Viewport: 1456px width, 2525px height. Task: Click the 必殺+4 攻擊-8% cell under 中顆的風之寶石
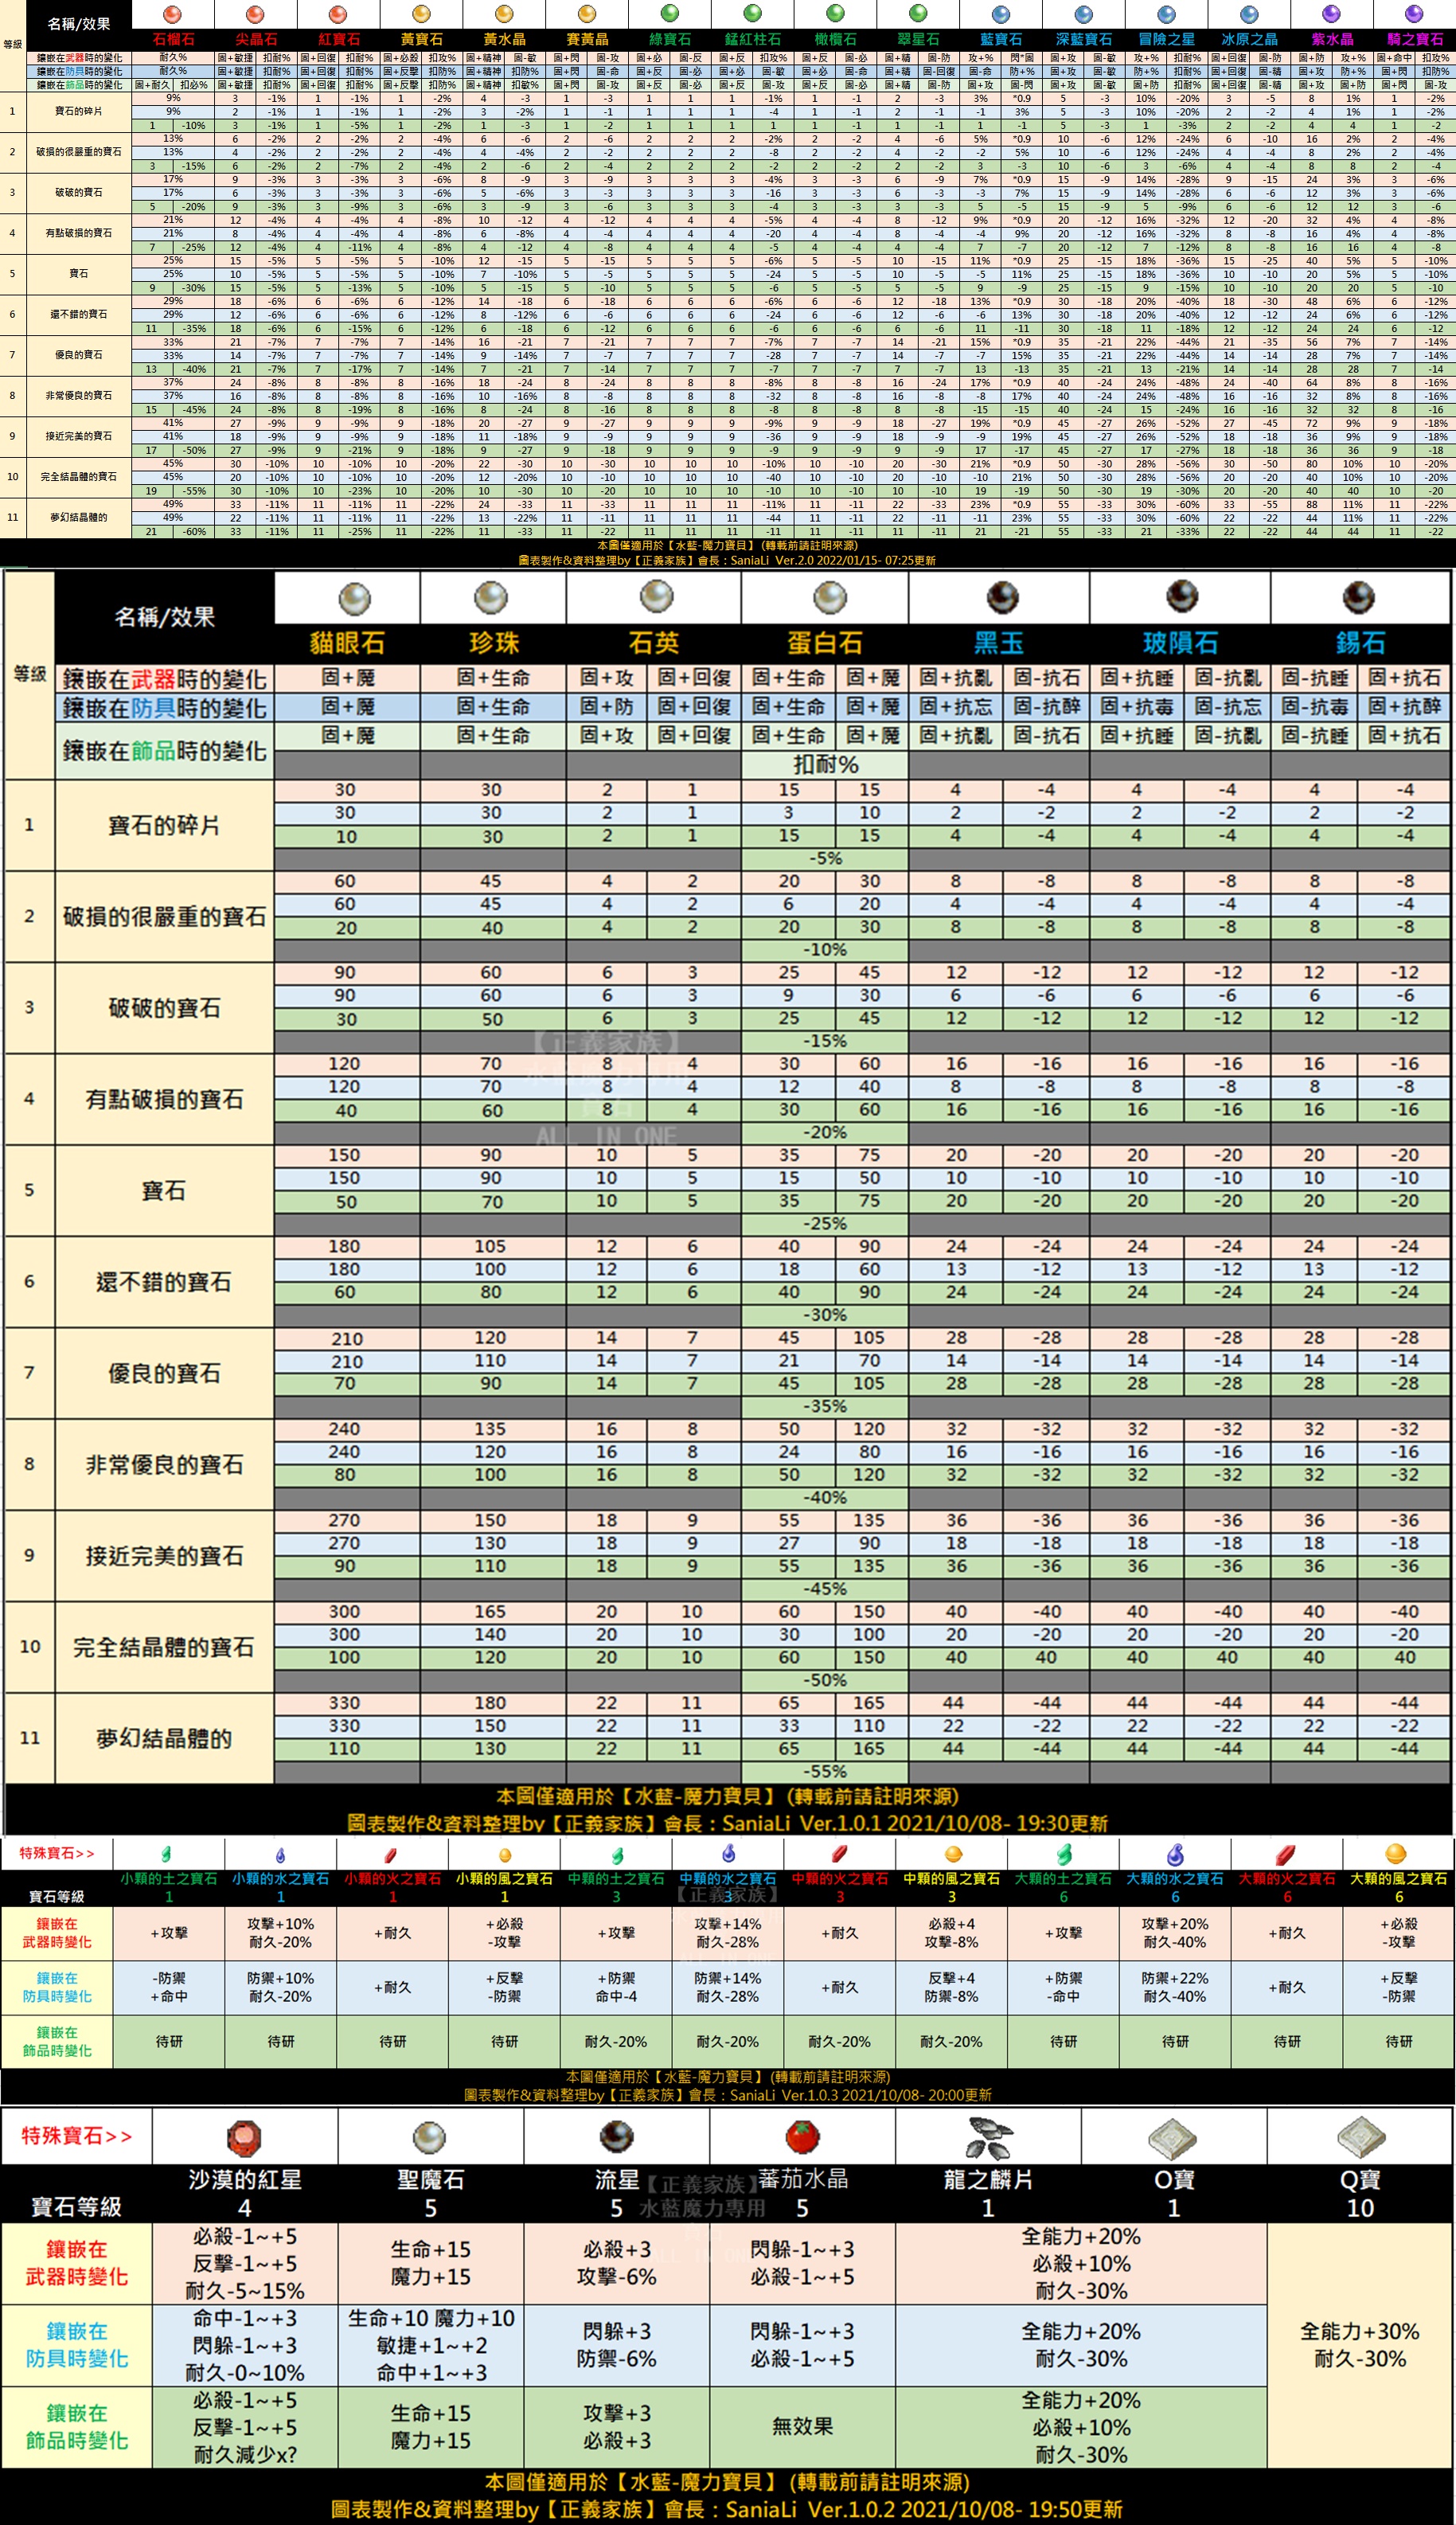tap(952, 1933)
